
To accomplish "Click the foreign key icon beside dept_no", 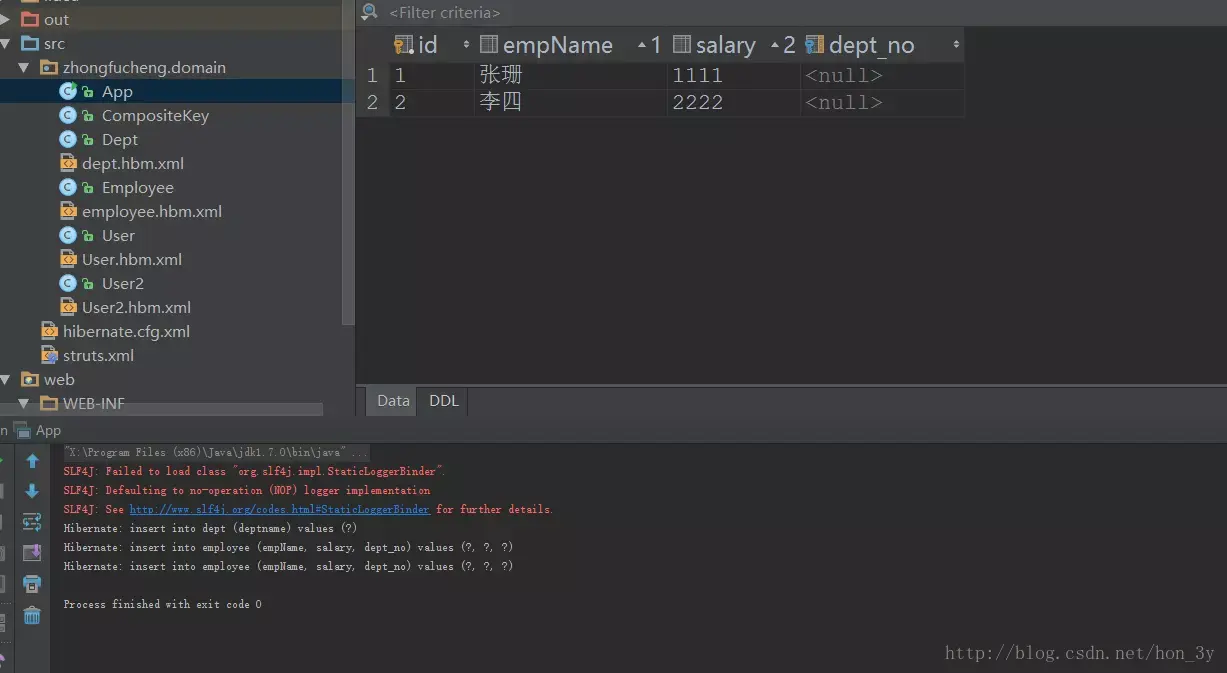I will [814, 44].
